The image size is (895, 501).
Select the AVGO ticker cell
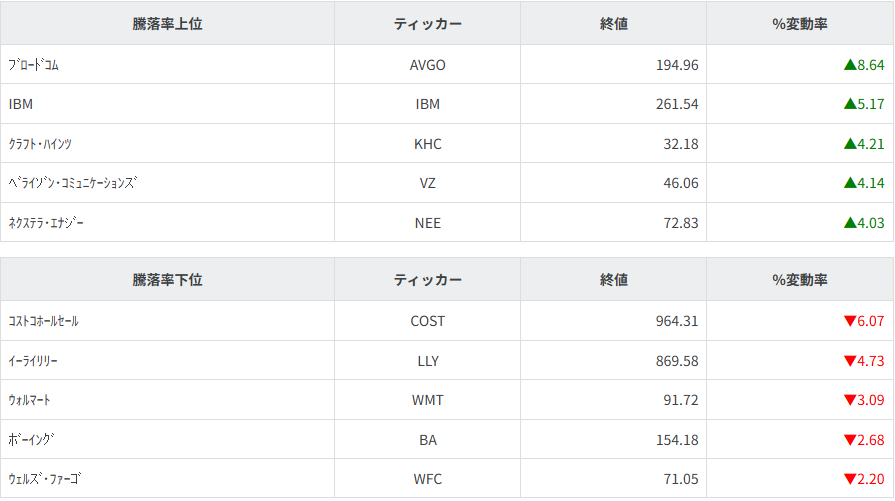(x=428, y=65)
